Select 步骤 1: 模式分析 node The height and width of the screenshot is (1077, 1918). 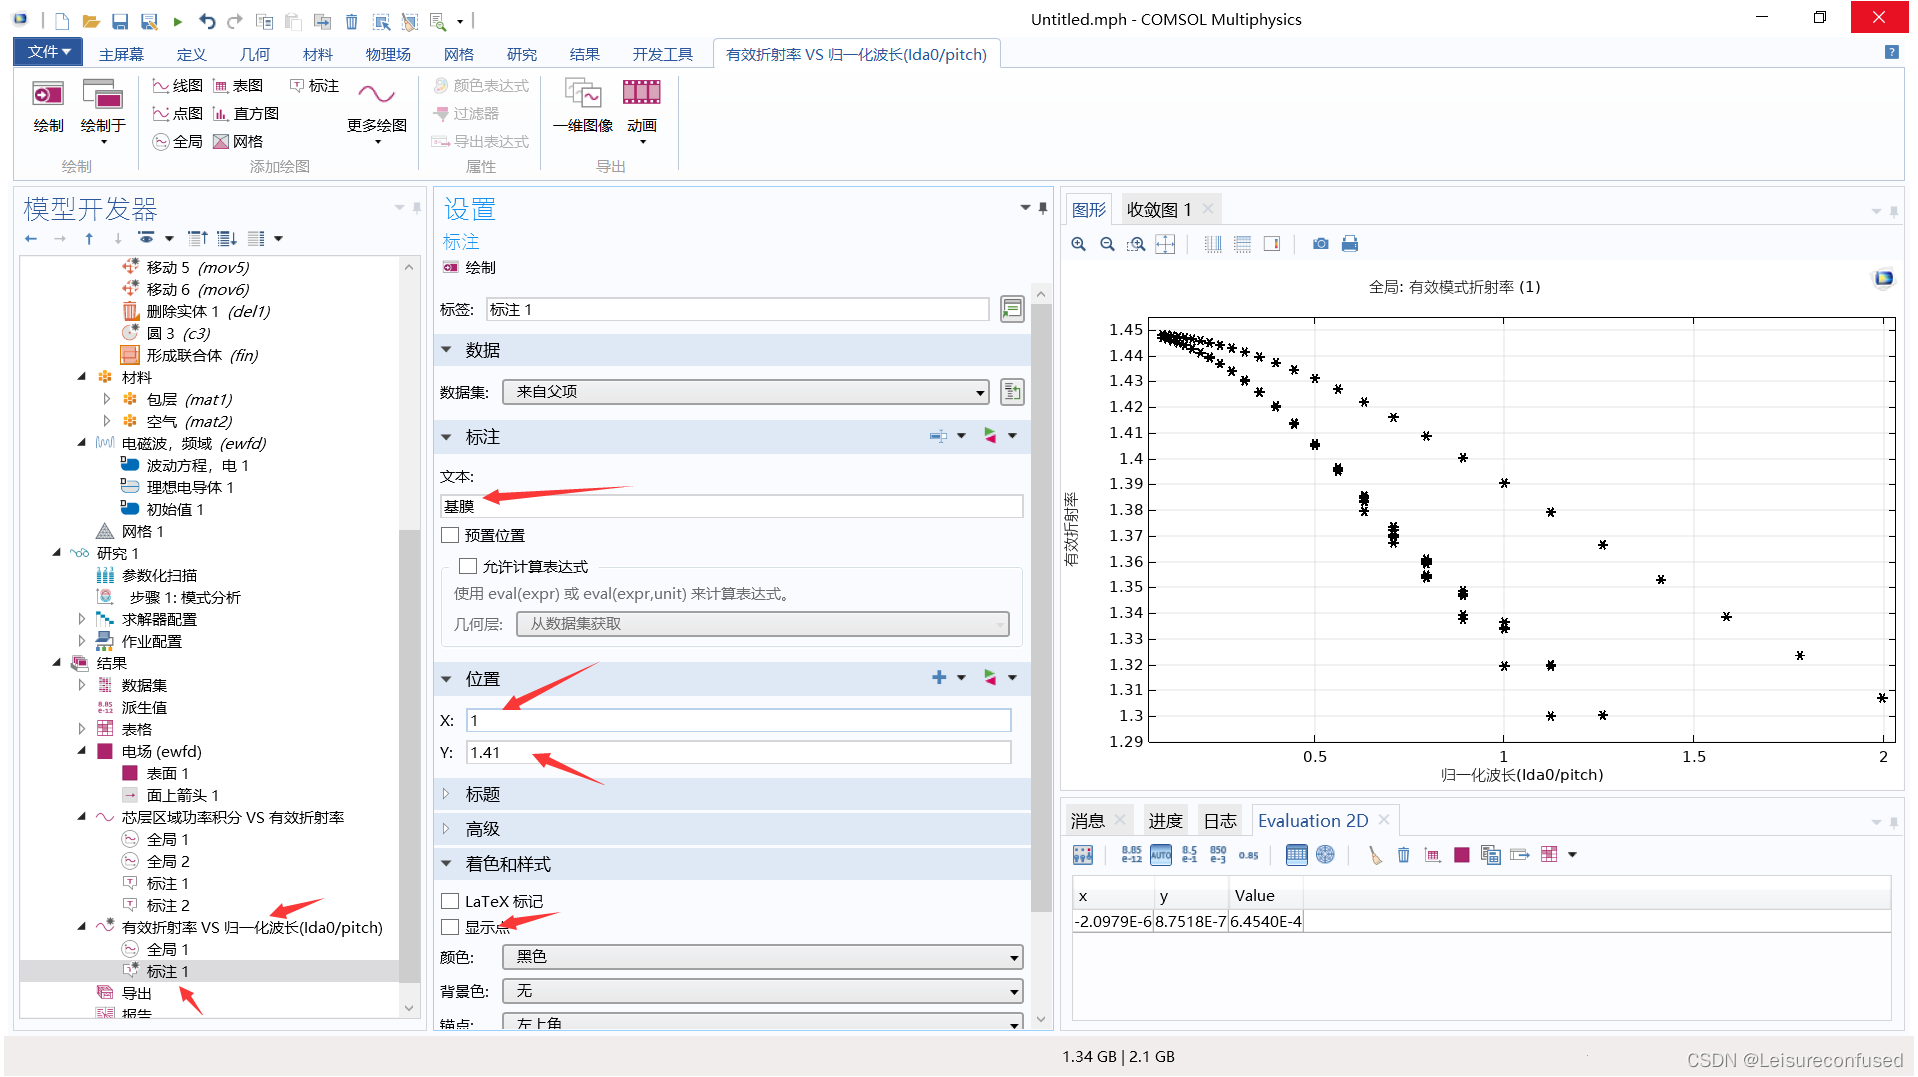[185, 597]
